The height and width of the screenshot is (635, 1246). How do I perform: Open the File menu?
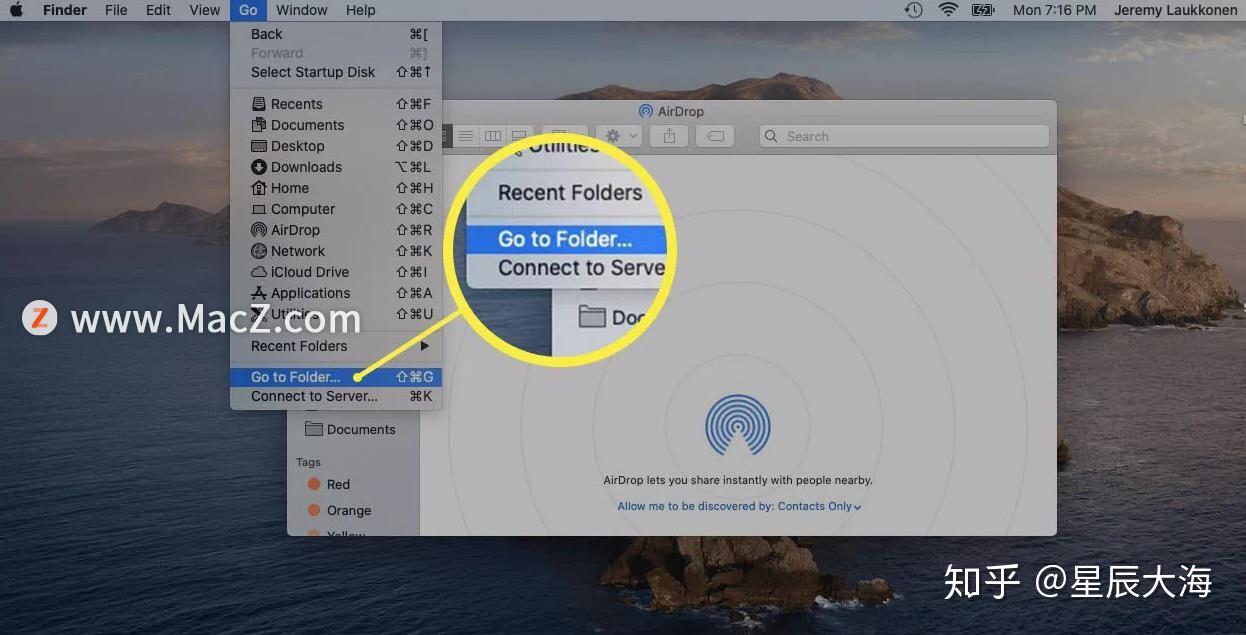pyautogui.click(x=116, y=10)
